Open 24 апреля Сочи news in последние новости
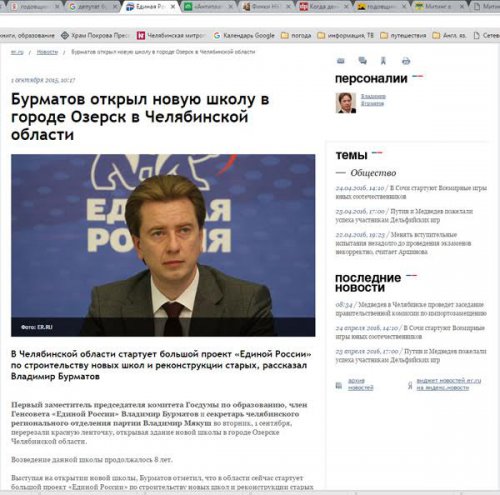The width and height of the screenshot is (500, 495). (x=410, y=332)
